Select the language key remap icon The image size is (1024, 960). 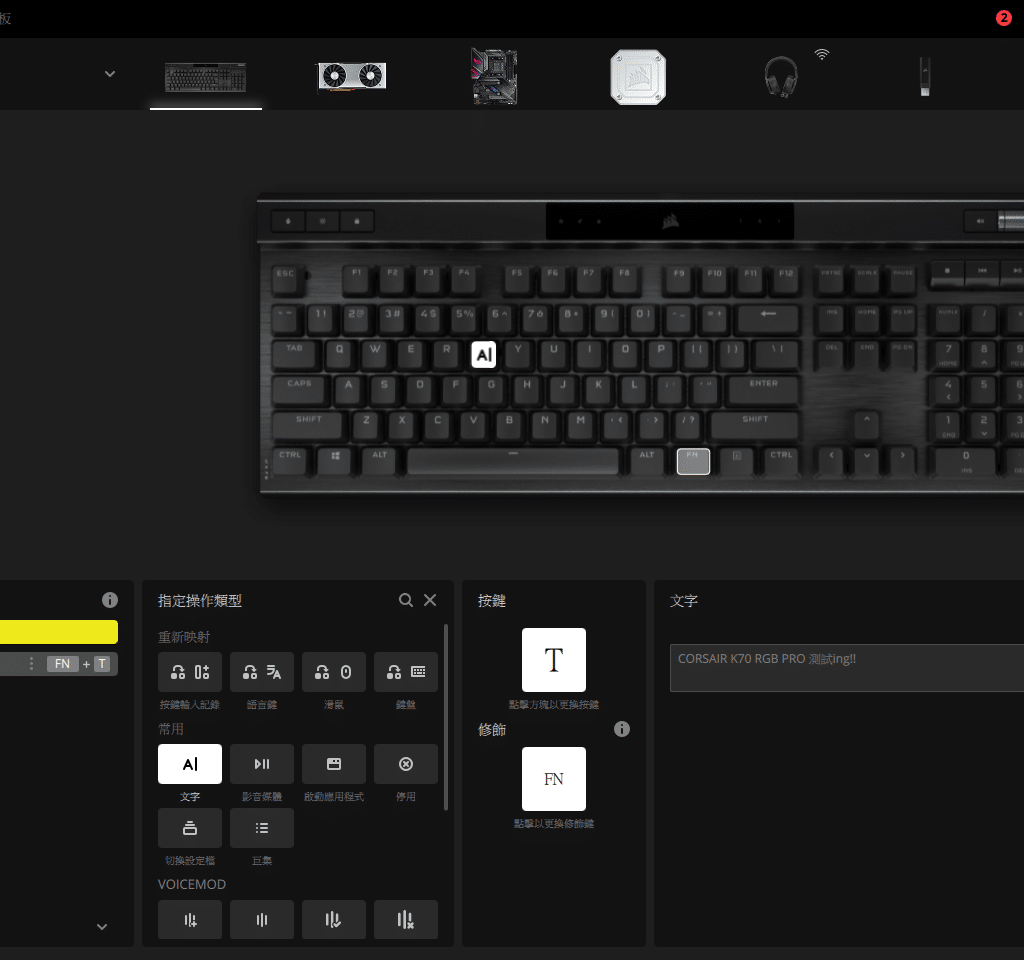(x=261, y=672)
